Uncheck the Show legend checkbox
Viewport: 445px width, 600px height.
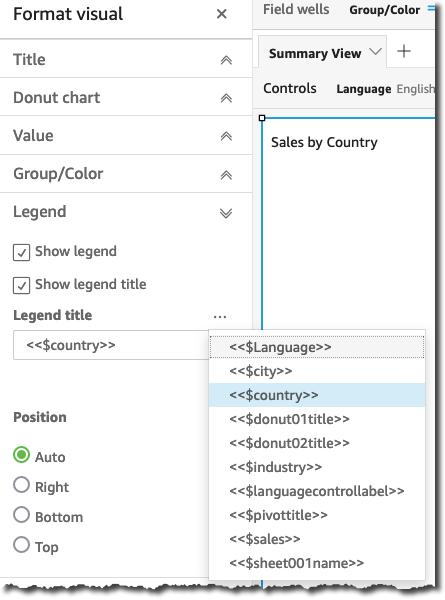coord(21,252)
